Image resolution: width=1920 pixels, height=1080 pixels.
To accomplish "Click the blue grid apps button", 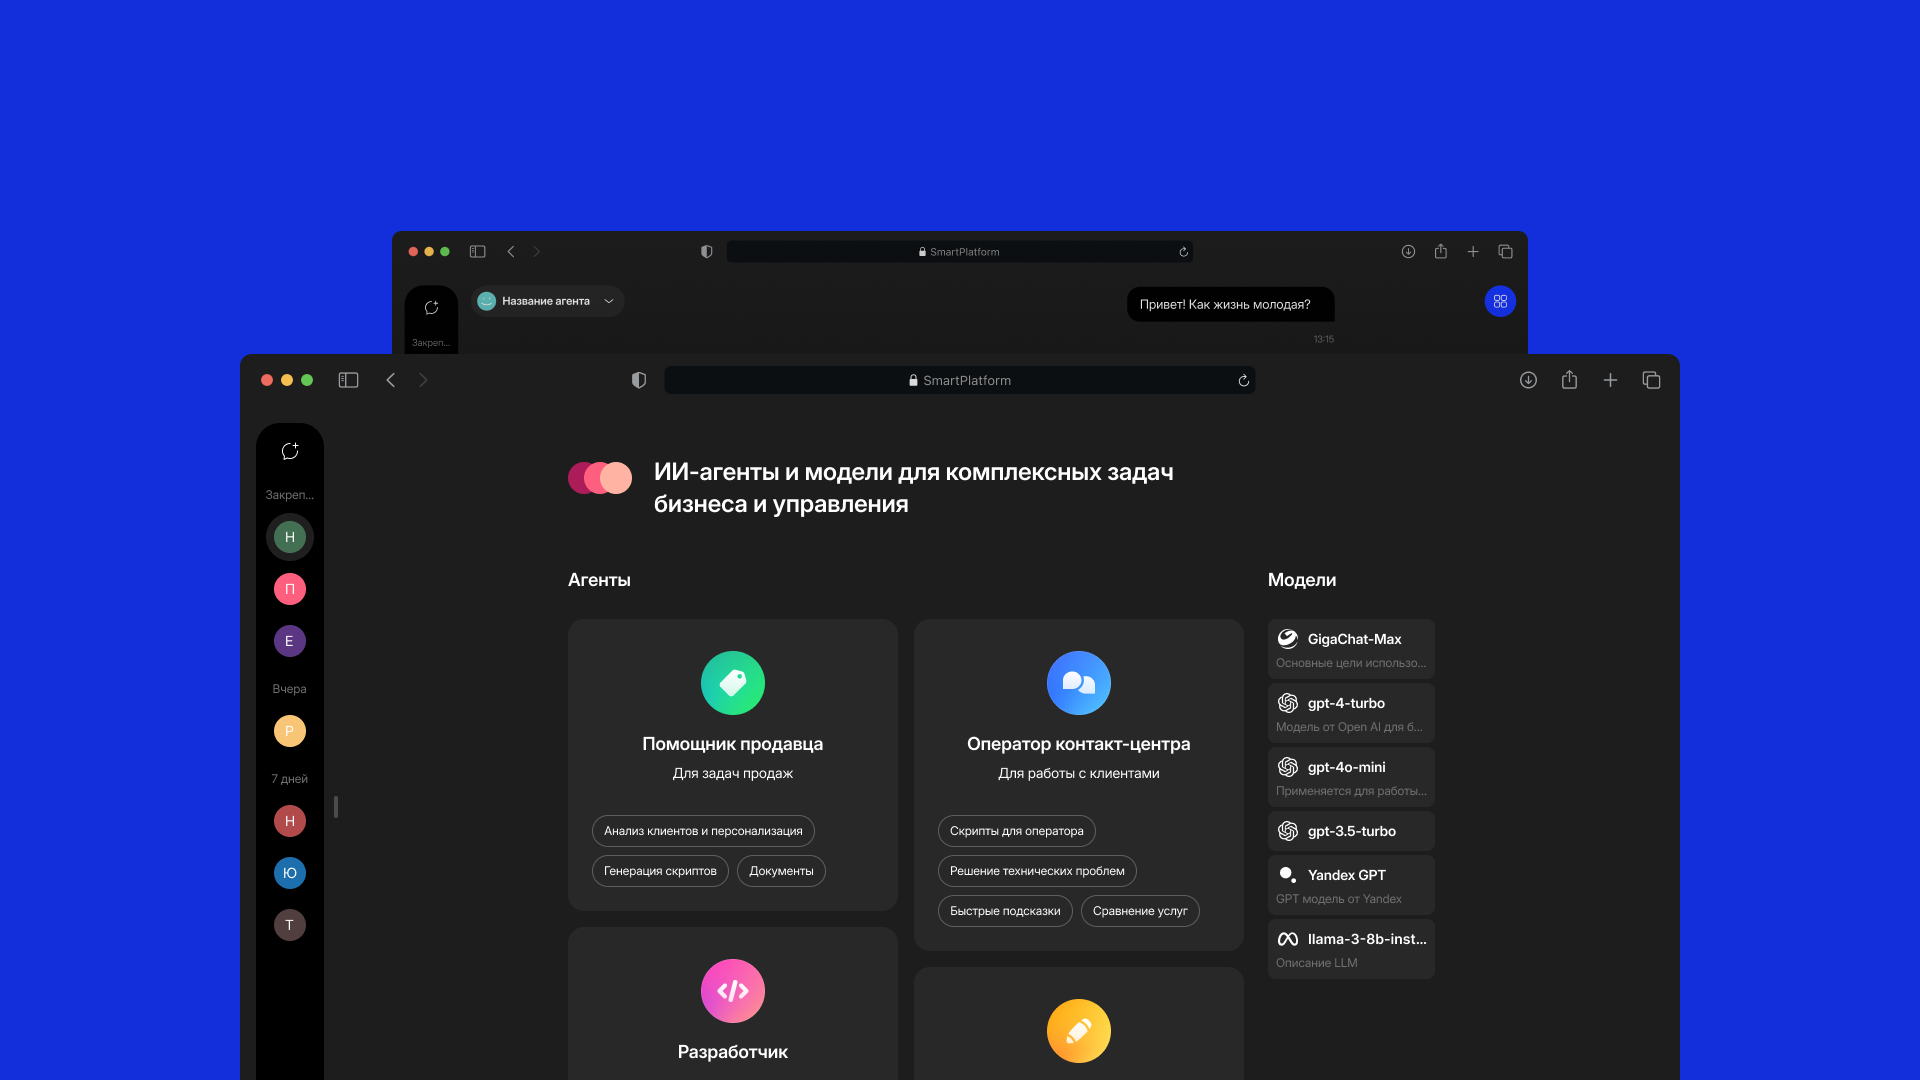I will [1499, 301].
